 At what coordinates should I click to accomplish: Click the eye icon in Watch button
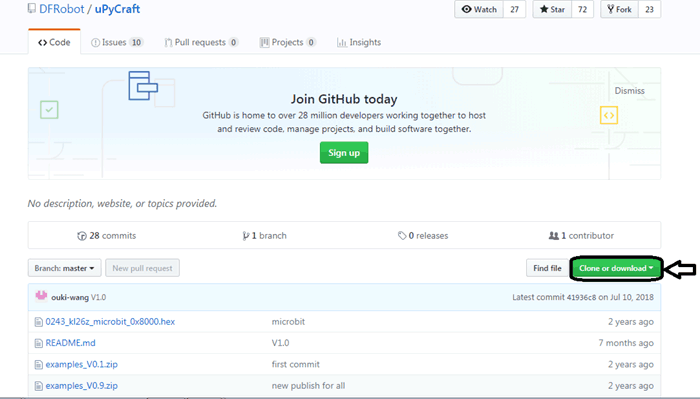click(467, 9)
